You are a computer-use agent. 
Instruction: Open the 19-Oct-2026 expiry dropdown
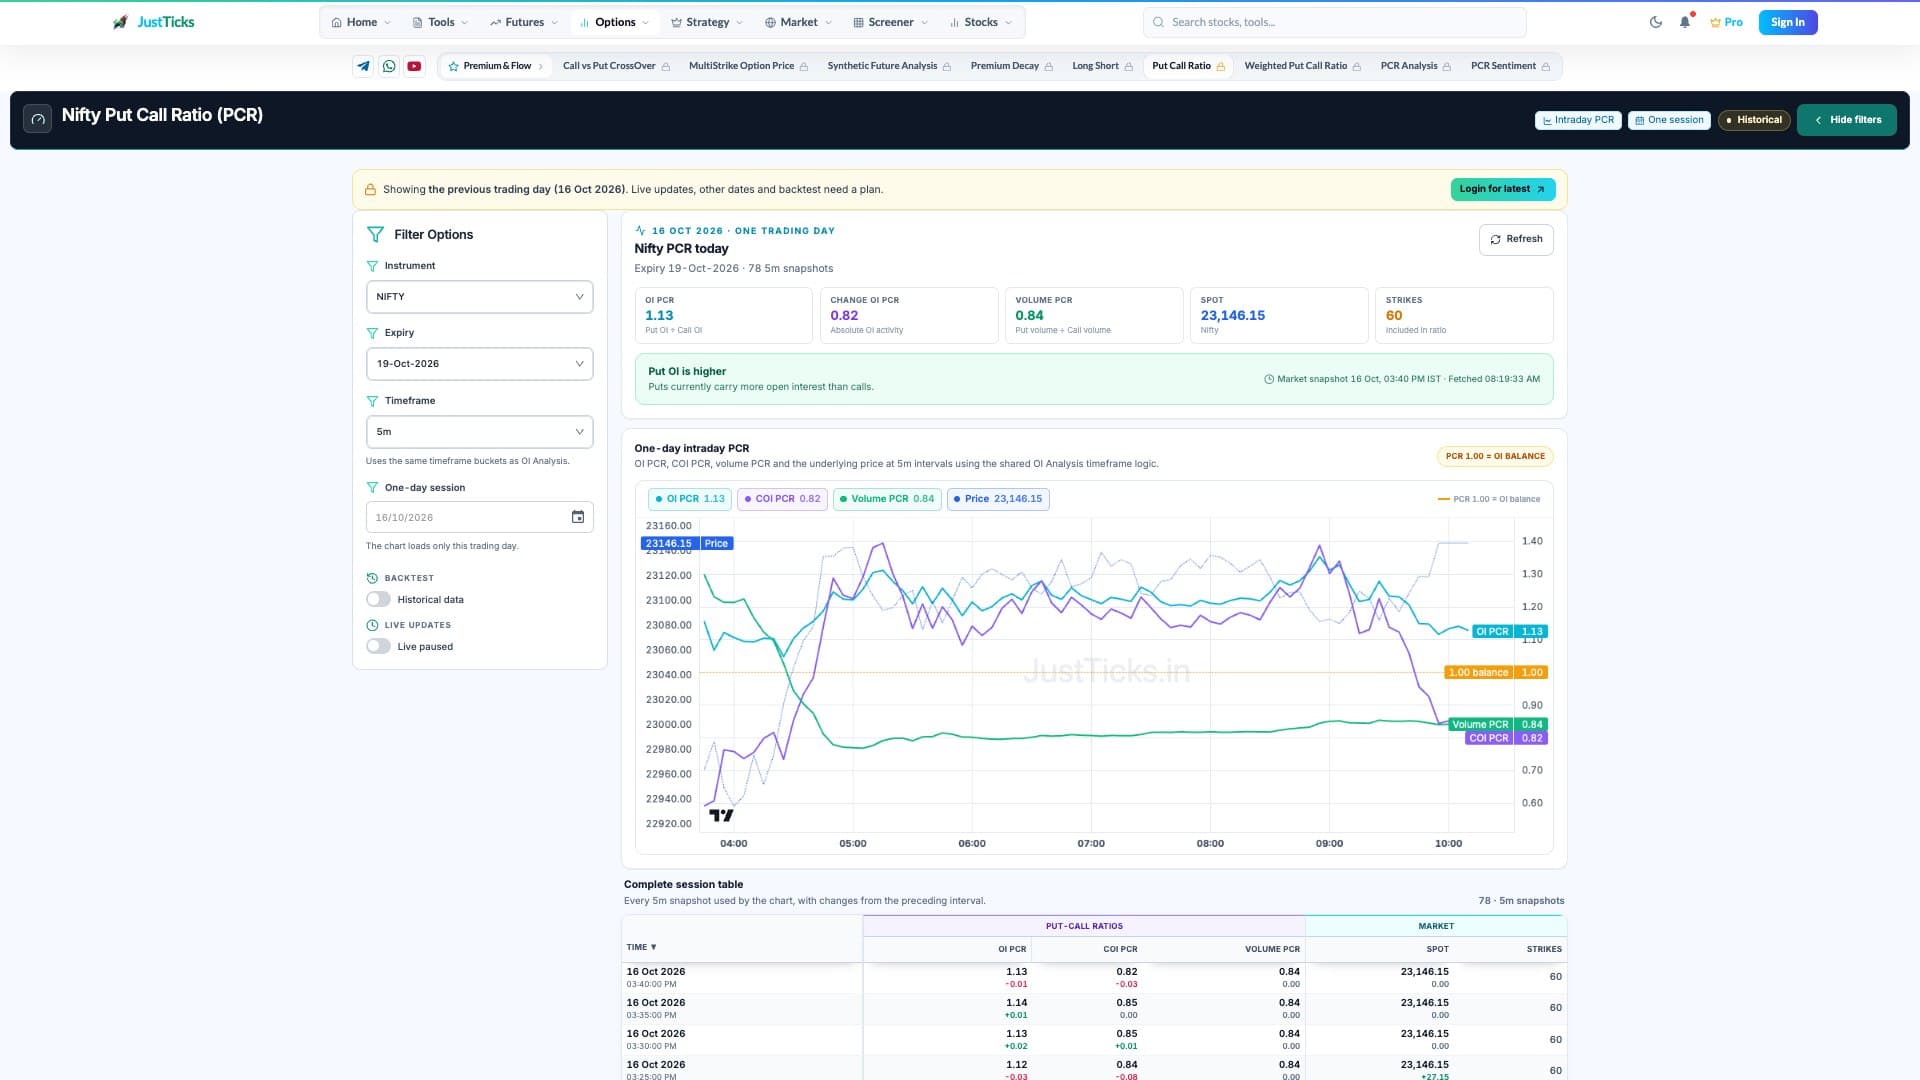(480, 364)
